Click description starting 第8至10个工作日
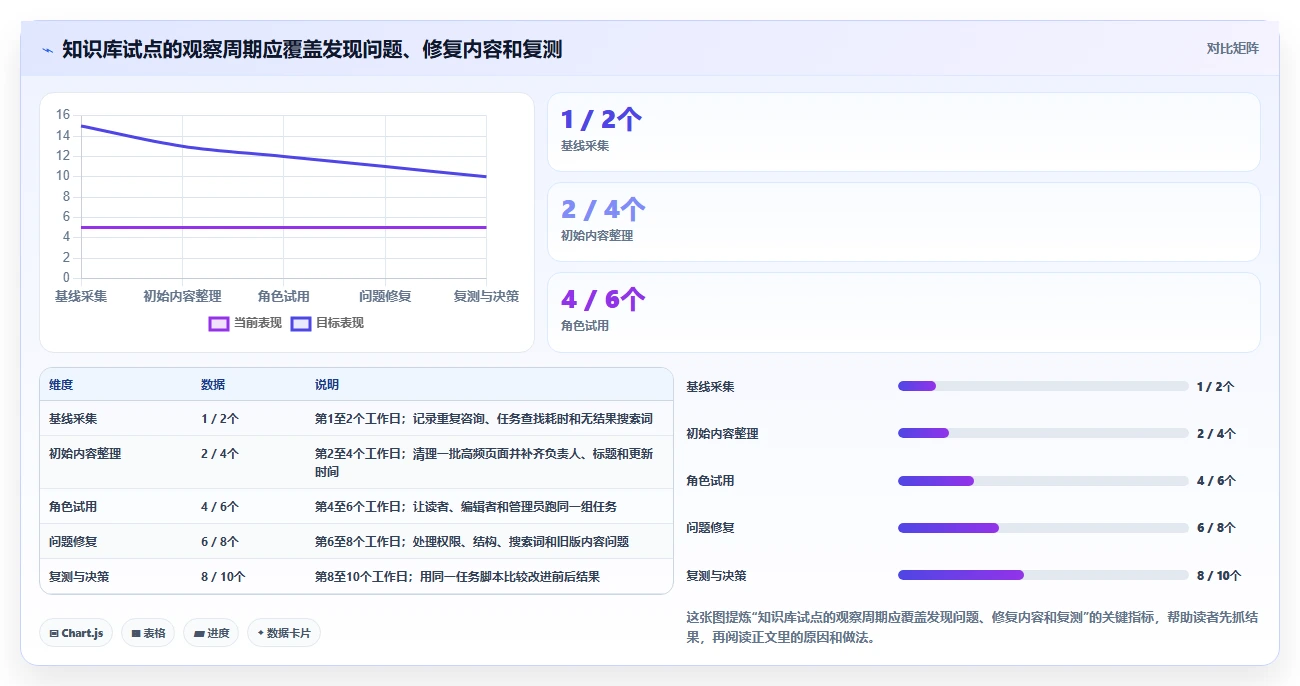This screenshot has height=686, width=1300. 457,577
